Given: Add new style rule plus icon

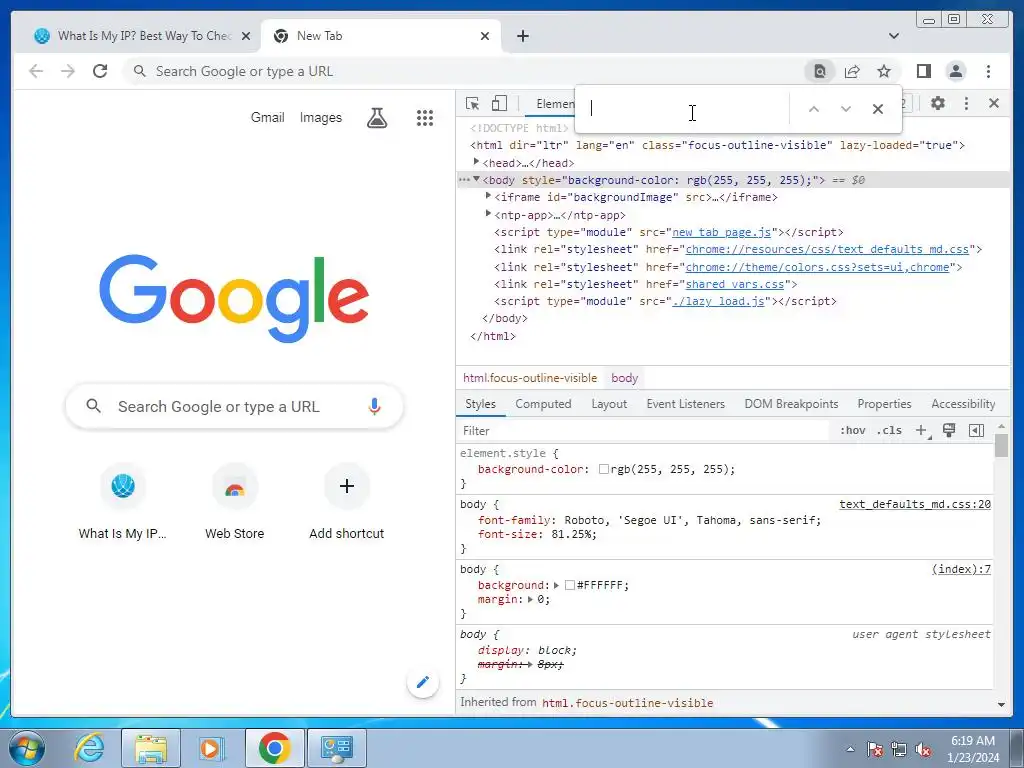Looking at the screenshot, I should (923, 430).
